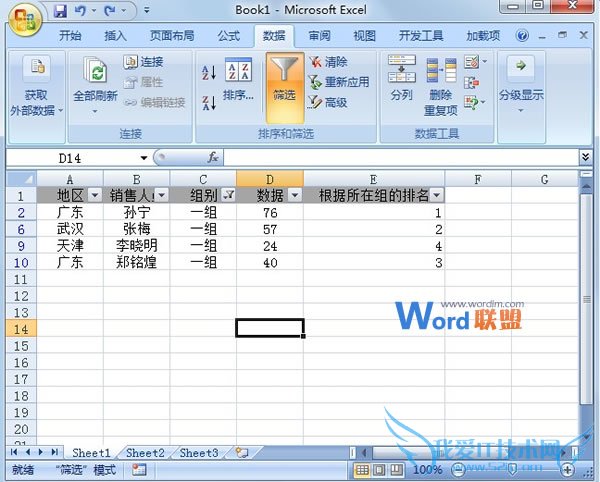Open filter dropdown for 根据所在组的排名
The height and width of the screenshot is (482, 600).
pos(437,195)
